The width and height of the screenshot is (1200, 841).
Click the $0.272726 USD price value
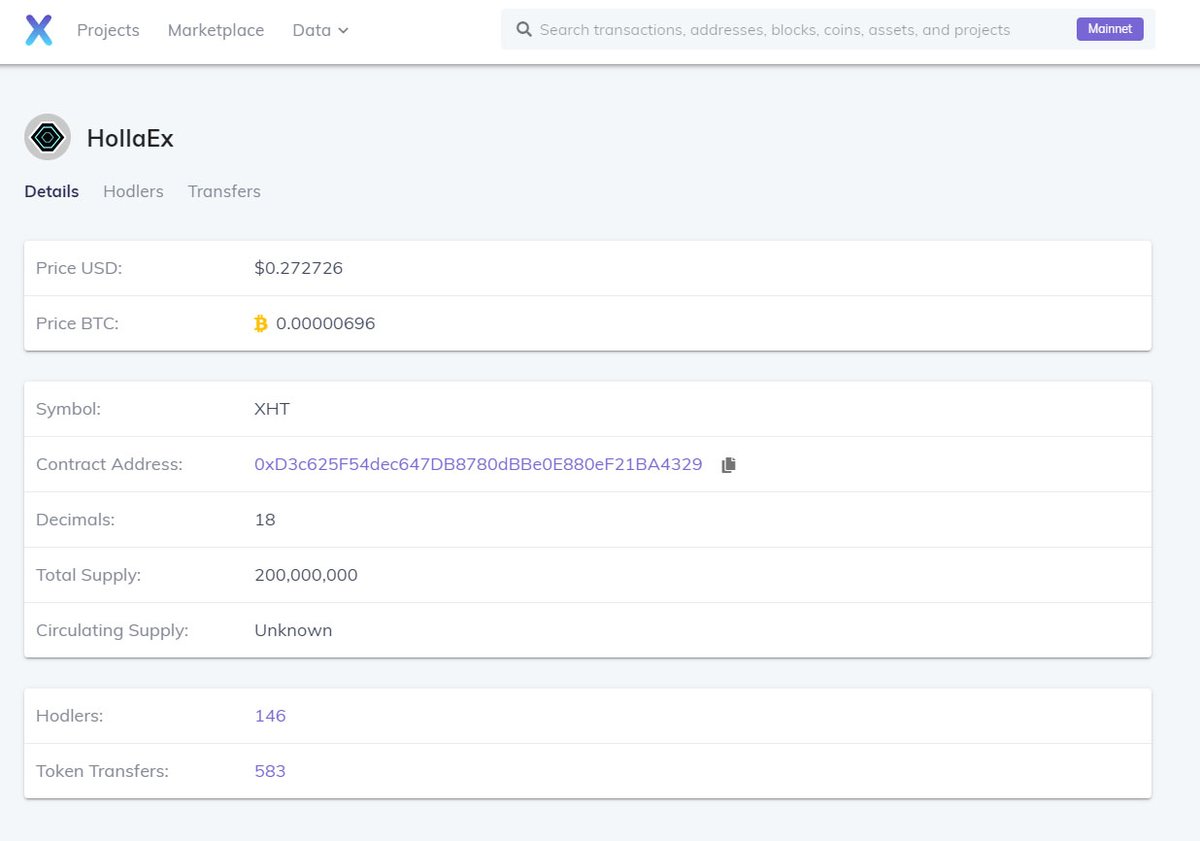click(x=299, y=268)
